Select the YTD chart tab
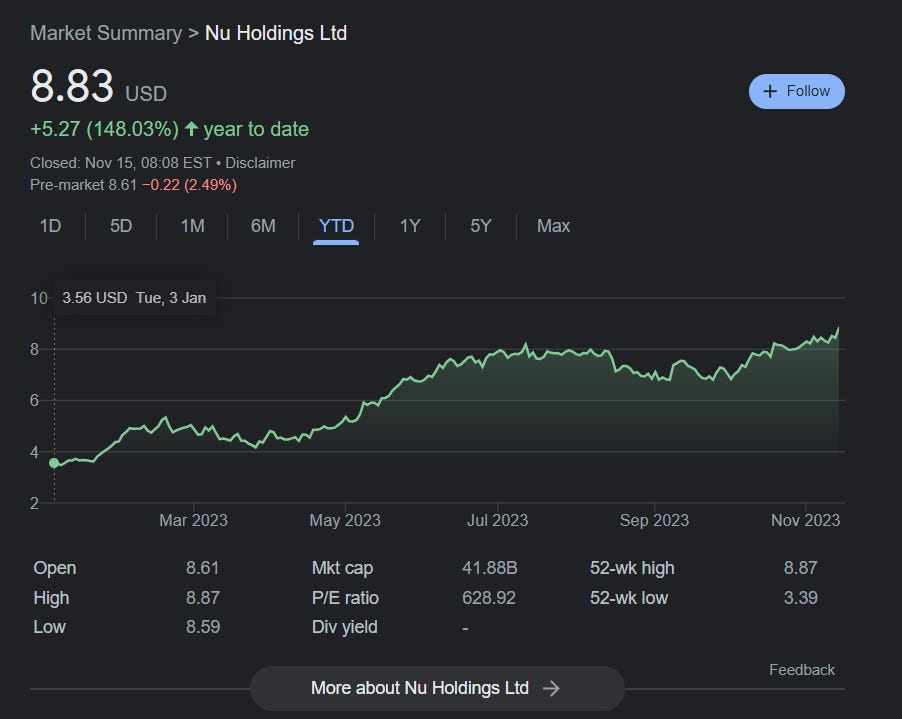Viewport: 902px width, 719px height. (336, 226)
